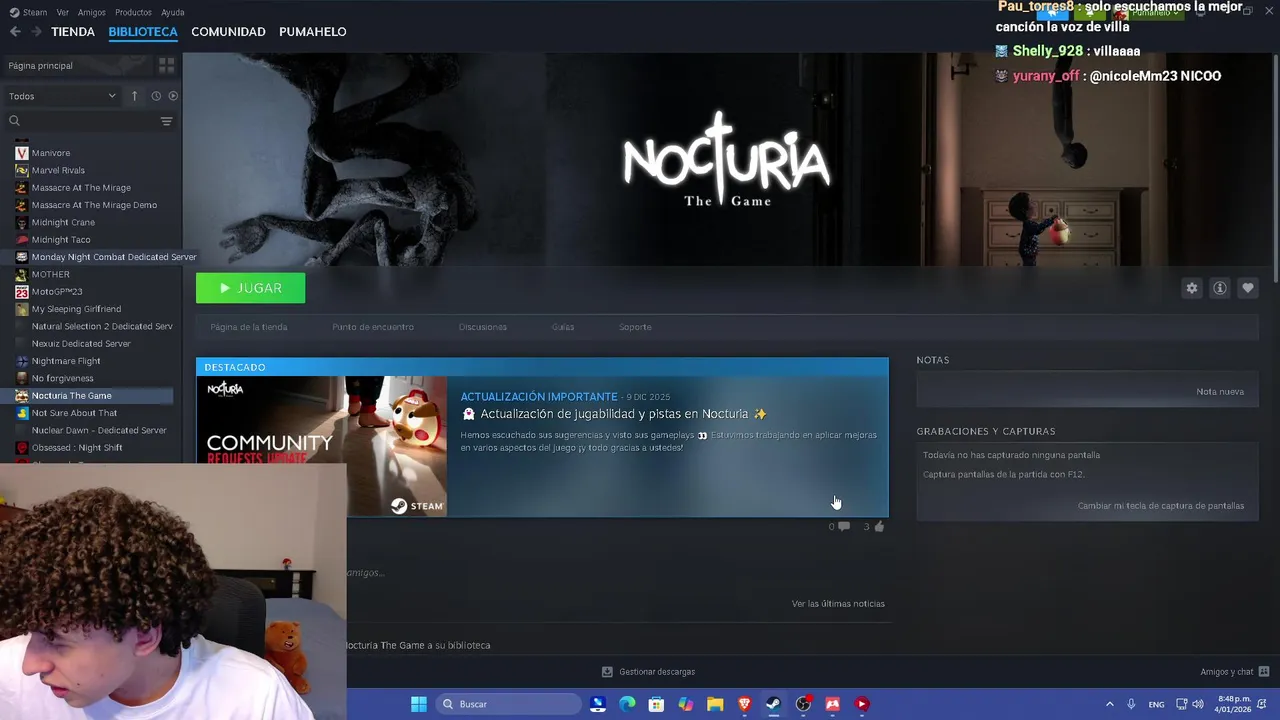Image resolution: width=1280 pixels, height=720 pixels.
Task: Click comments icon under featured news
Action: (x=844, y=526)
